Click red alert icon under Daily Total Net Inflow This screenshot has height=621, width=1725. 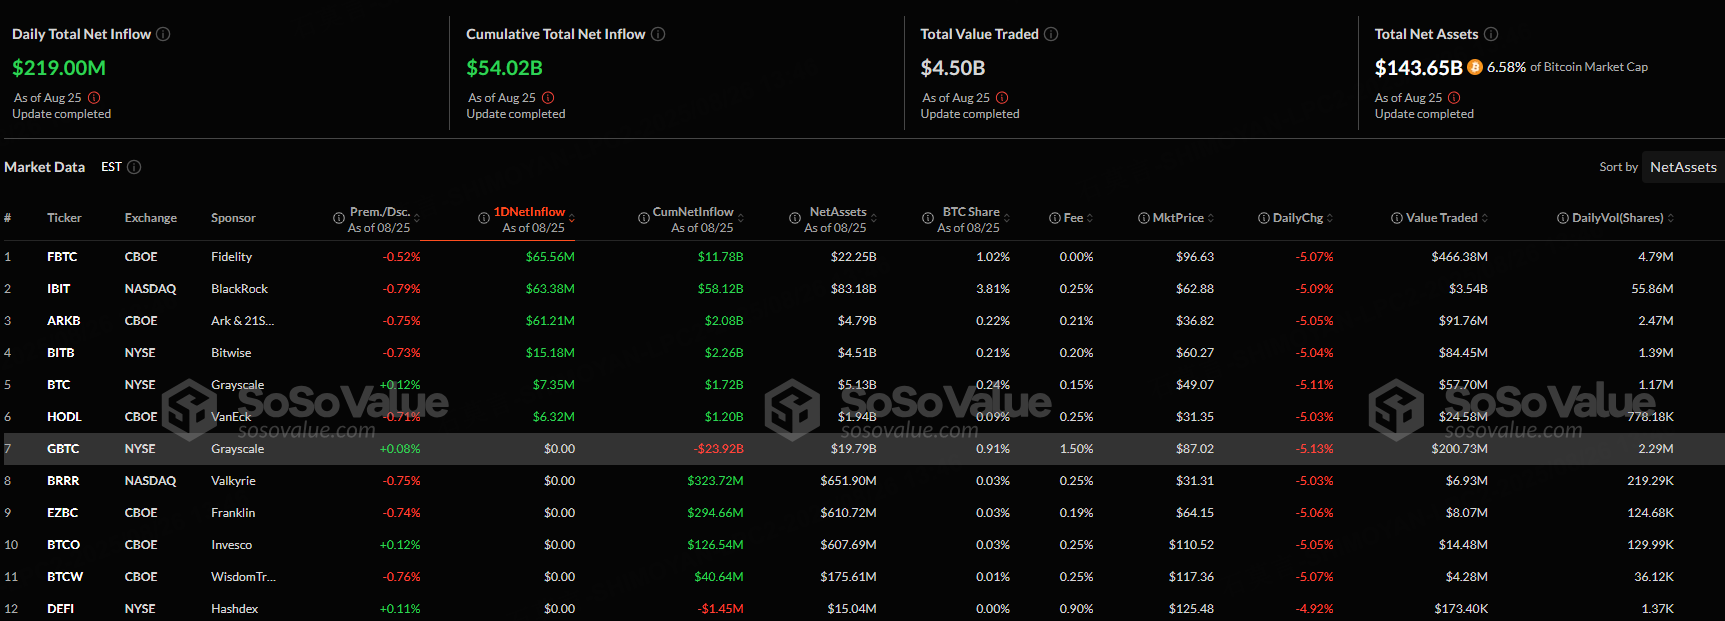point(94,98)
